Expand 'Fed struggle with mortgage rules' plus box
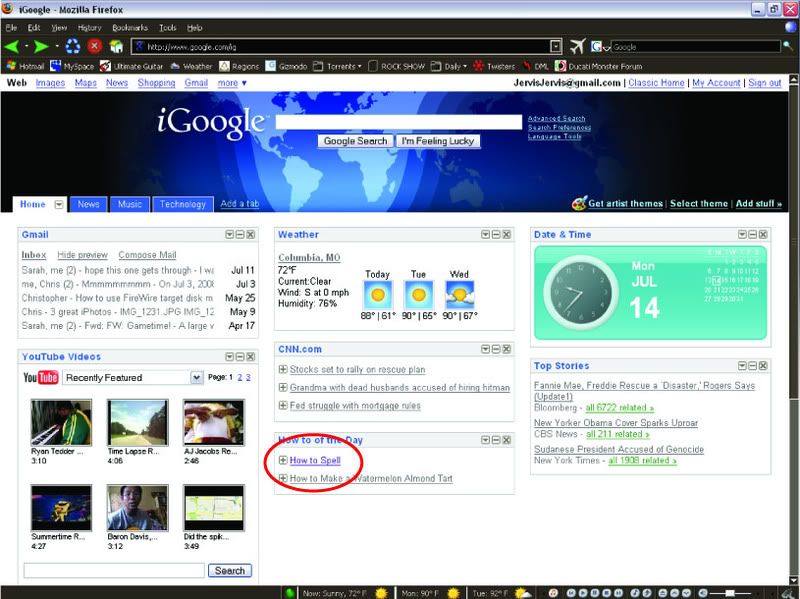 (283, 406)
